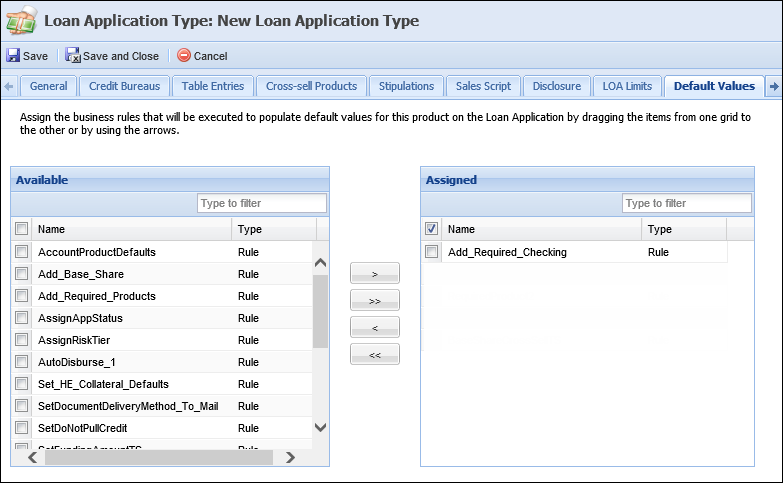The width and height of the screenshot is (783, 483).
Task: Select the Default Values tab
Action: point(714,86)
